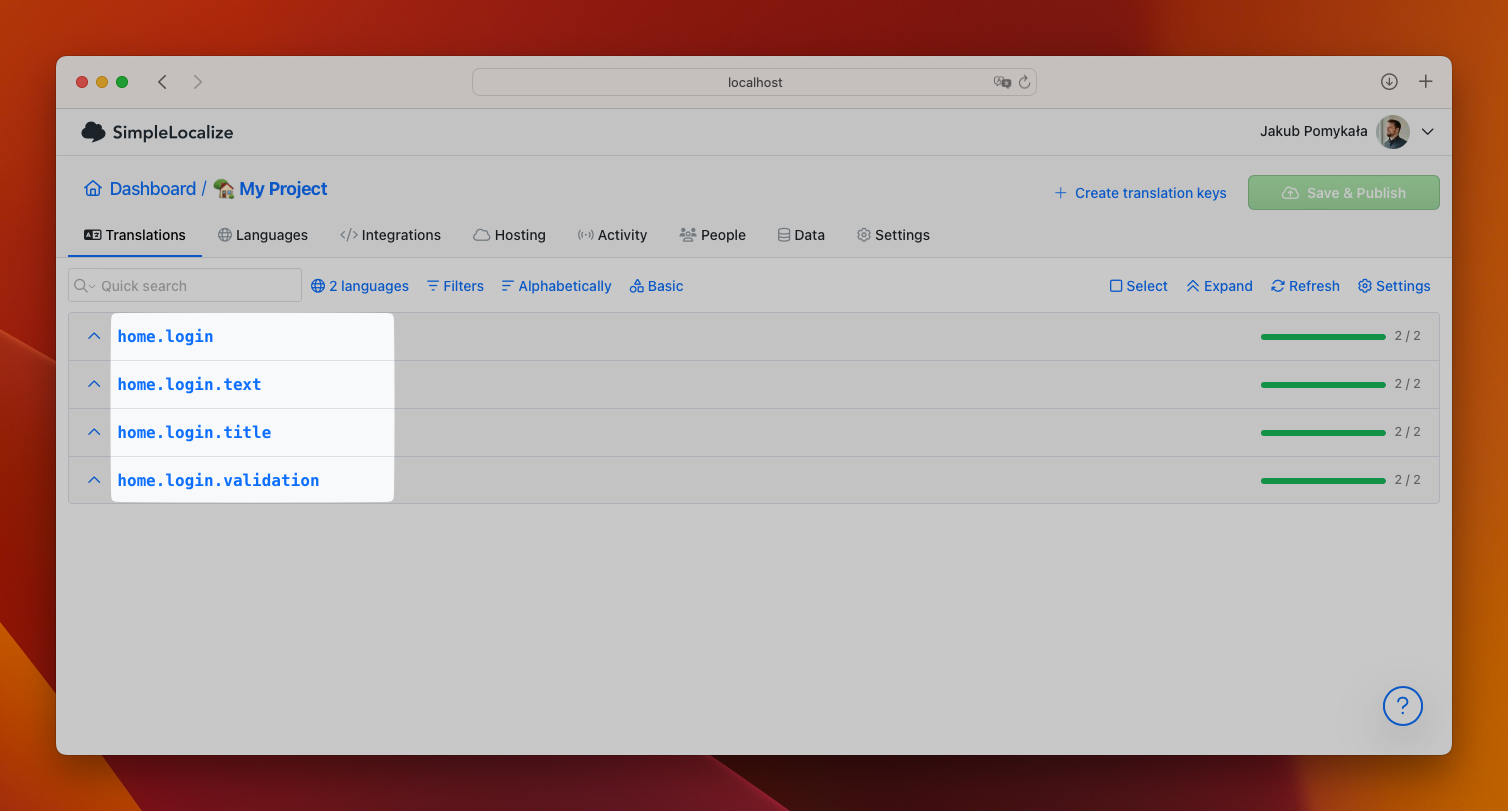Open the Filters menu
Viewport: 1508px width, 811px height.
pyautogui.click(x=455, y=286)
